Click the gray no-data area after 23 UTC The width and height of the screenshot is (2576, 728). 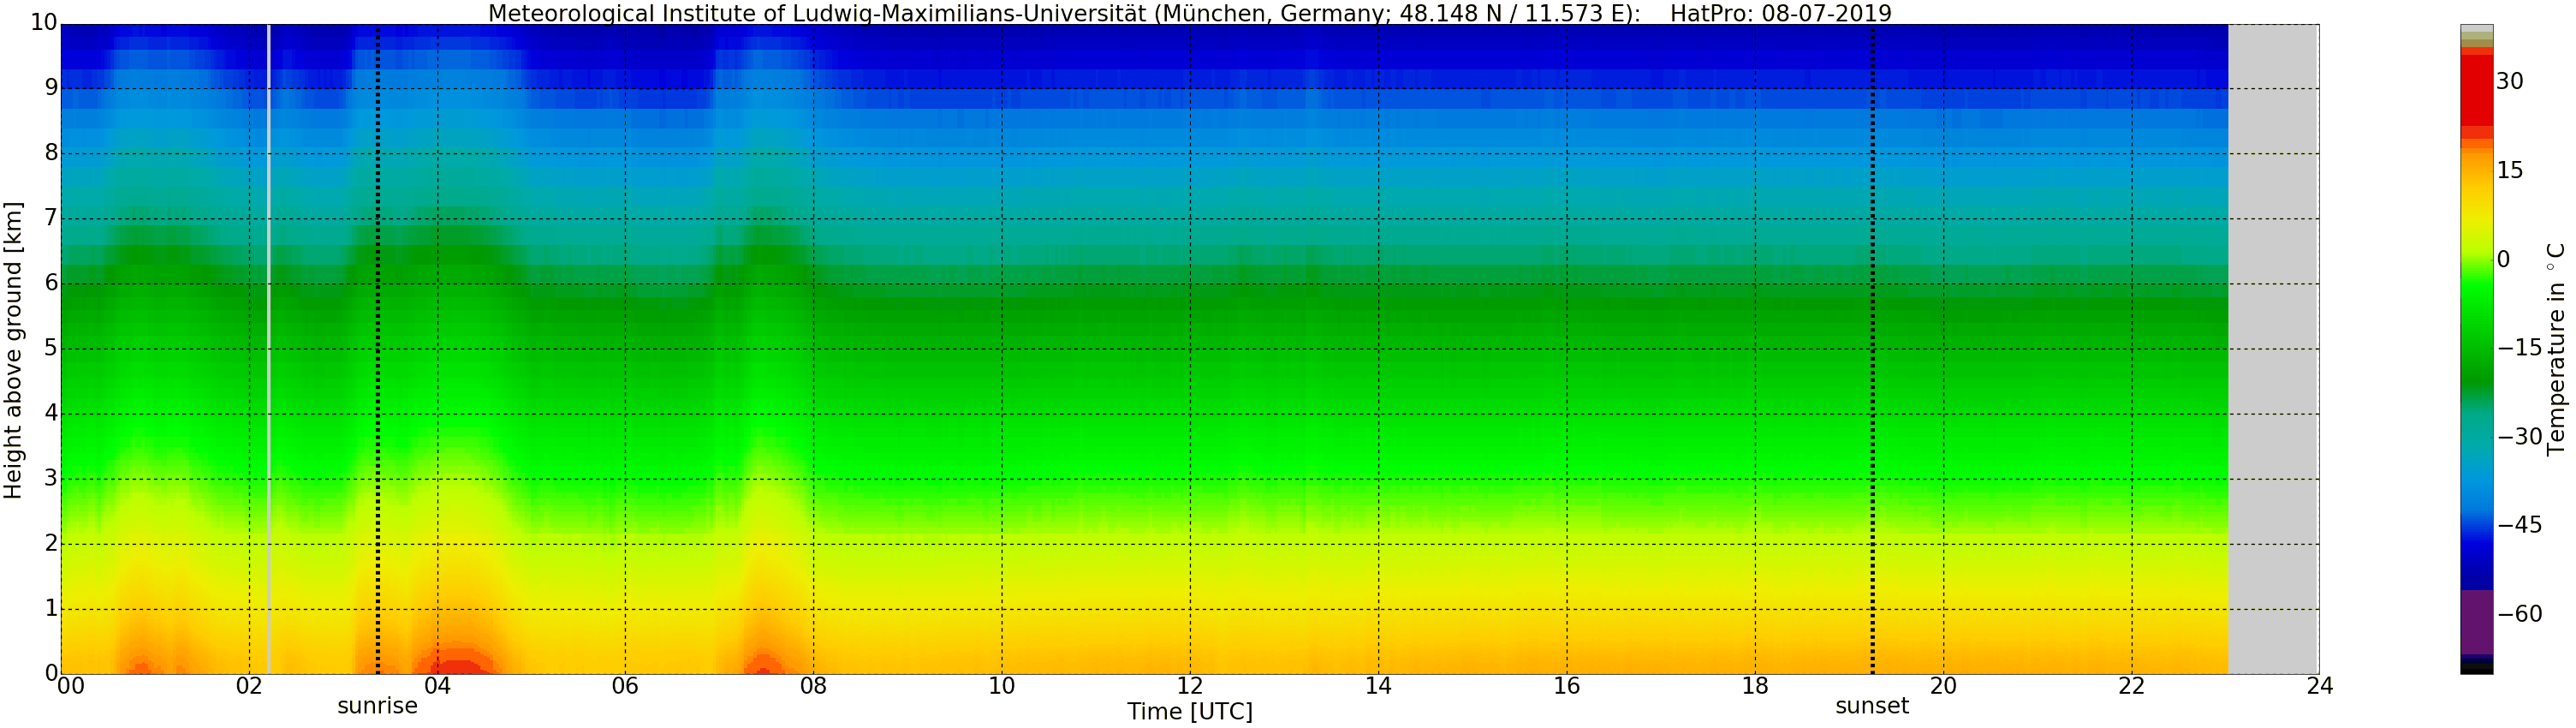coord(2273,350)
